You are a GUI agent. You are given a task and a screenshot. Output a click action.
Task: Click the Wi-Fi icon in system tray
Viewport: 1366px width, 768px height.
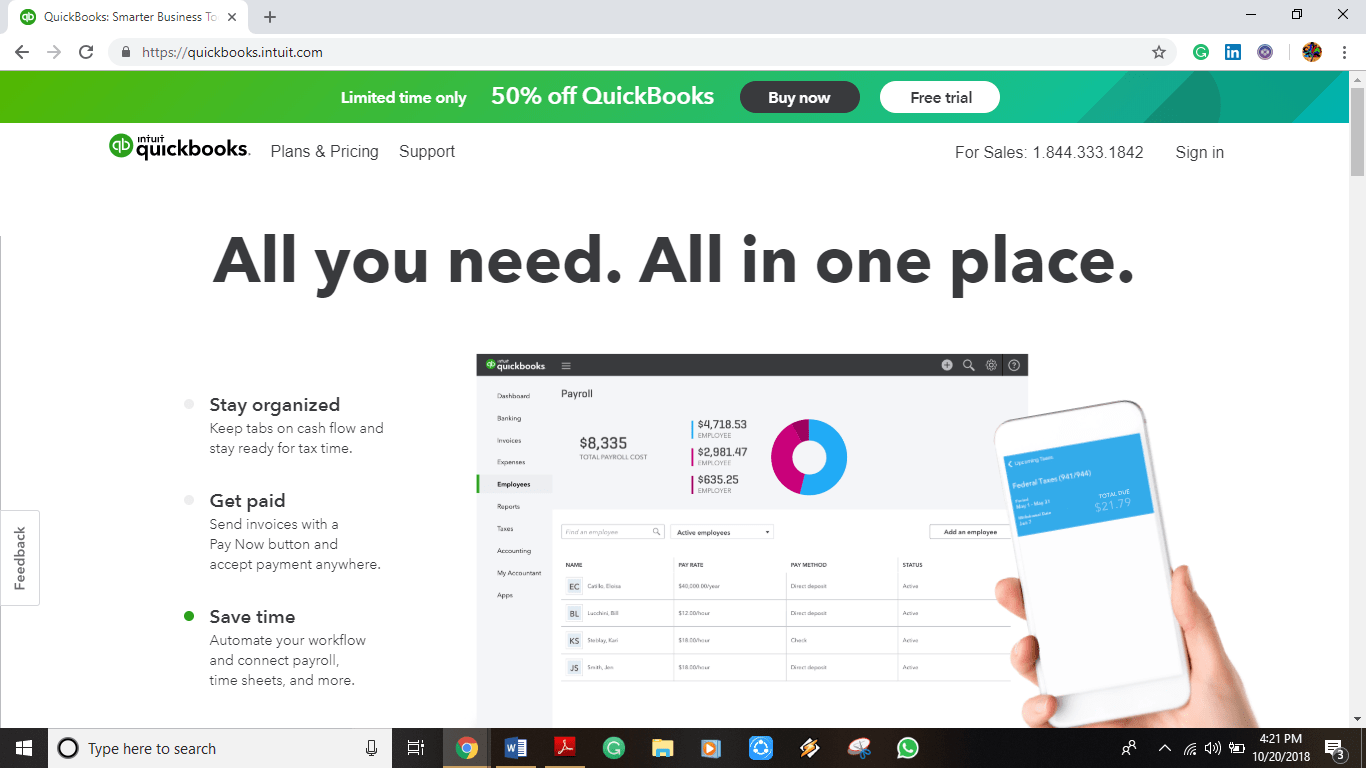[x=1190, y=748]
